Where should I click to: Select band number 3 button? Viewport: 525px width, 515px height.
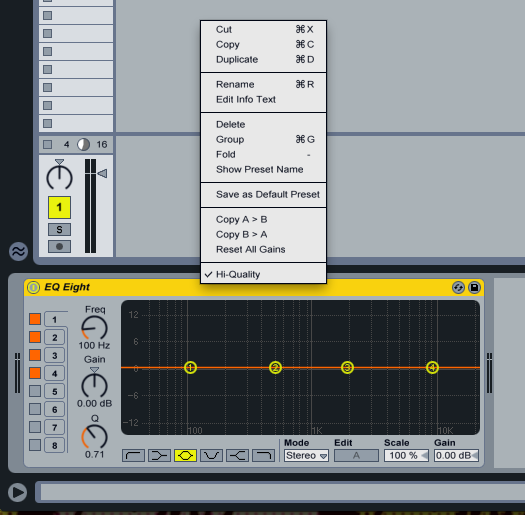(x=55, y=356)
